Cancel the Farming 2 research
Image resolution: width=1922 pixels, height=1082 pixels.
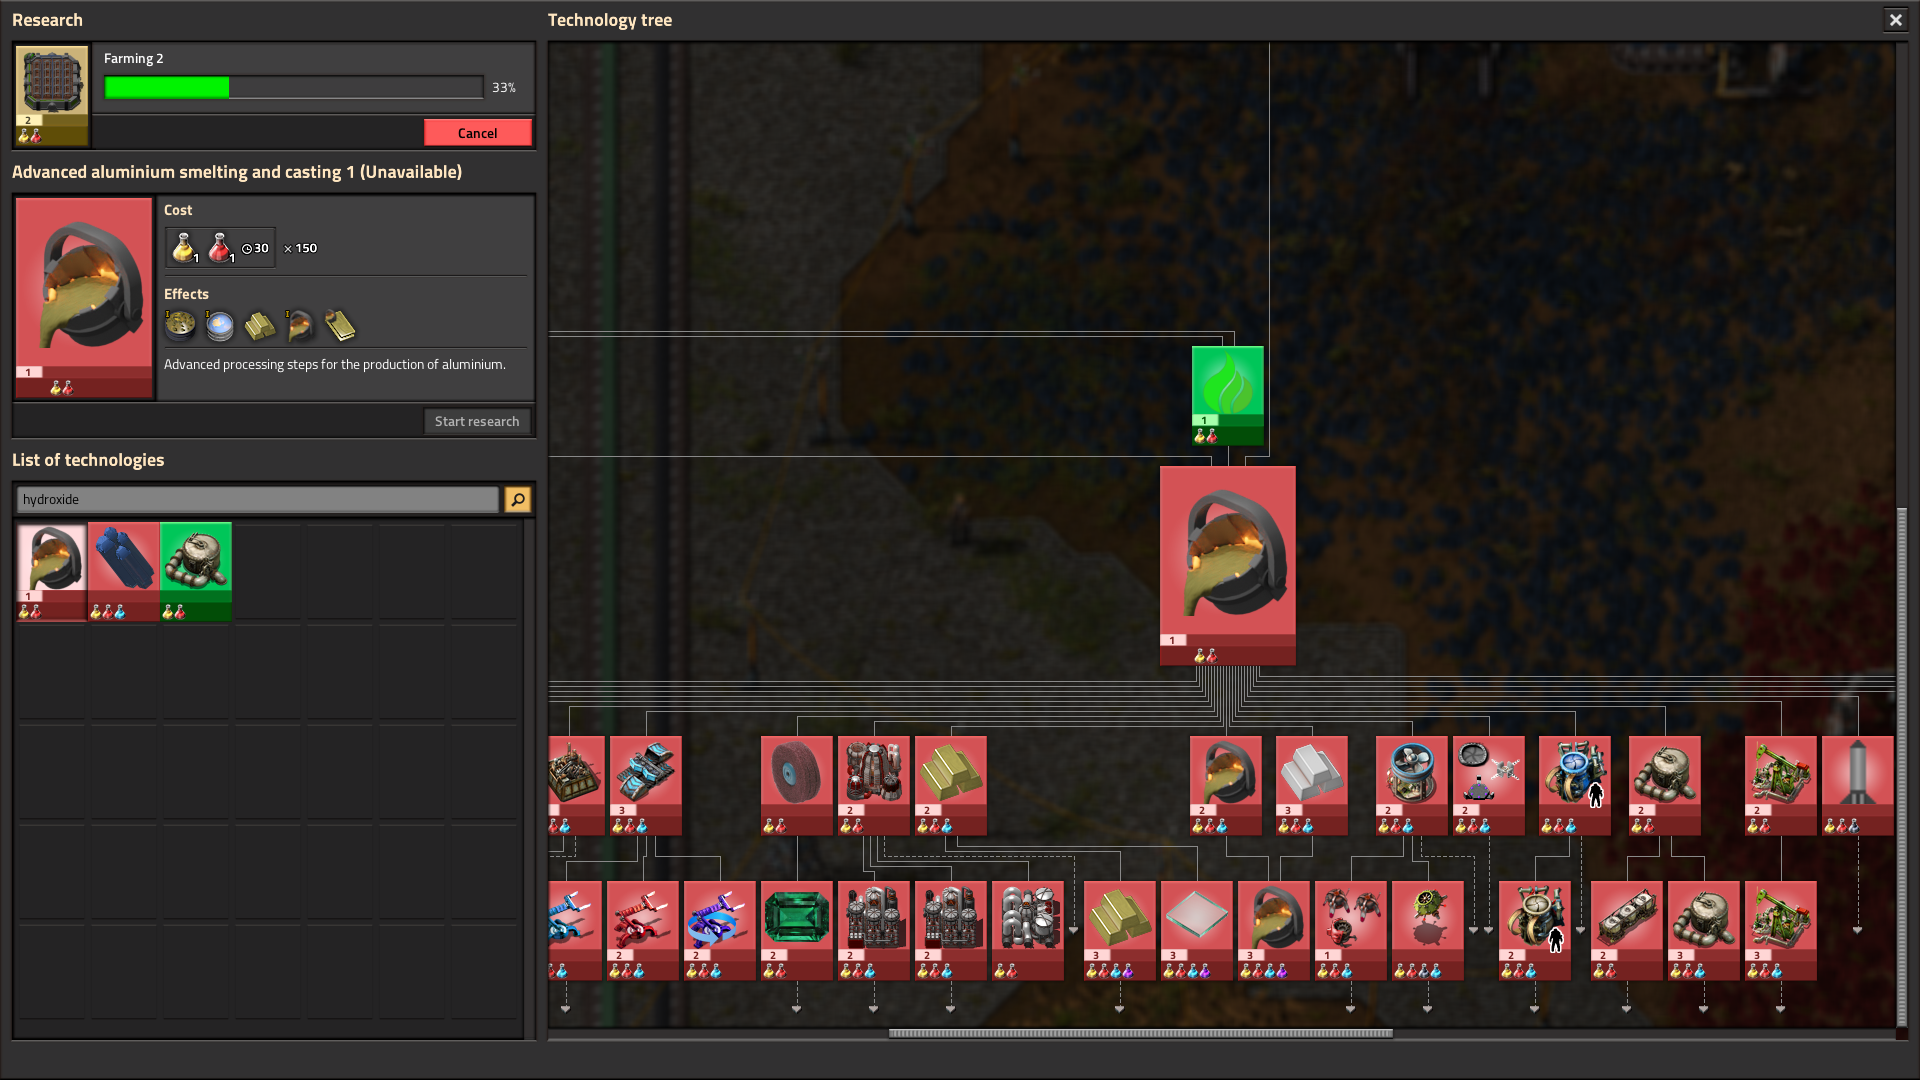pyautogui.click(x=477, y=133)
